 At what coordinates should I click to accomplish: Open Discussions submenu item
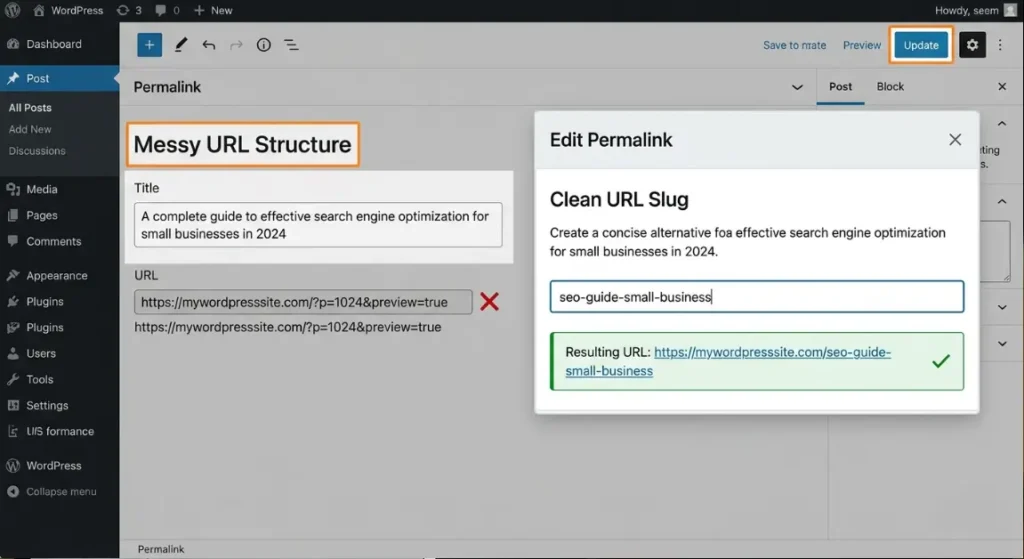37,151
